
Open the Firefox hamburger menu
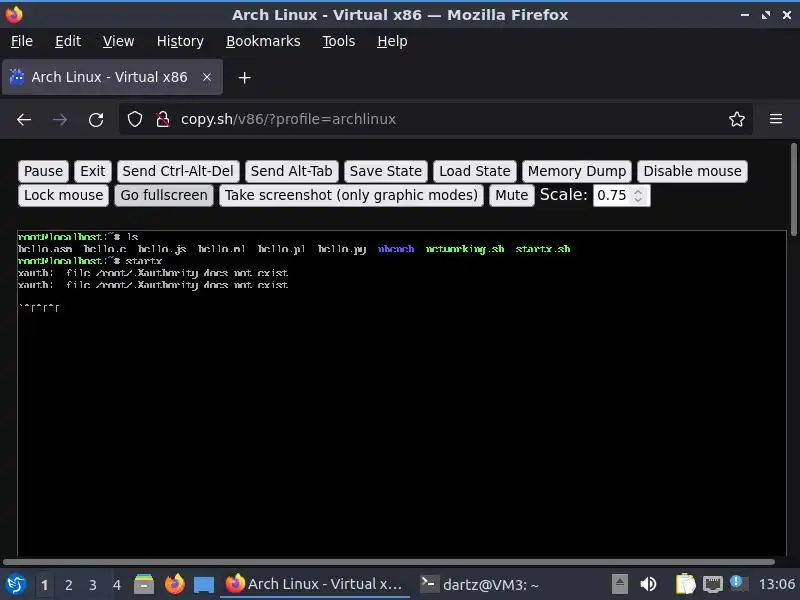coord(776,119)
